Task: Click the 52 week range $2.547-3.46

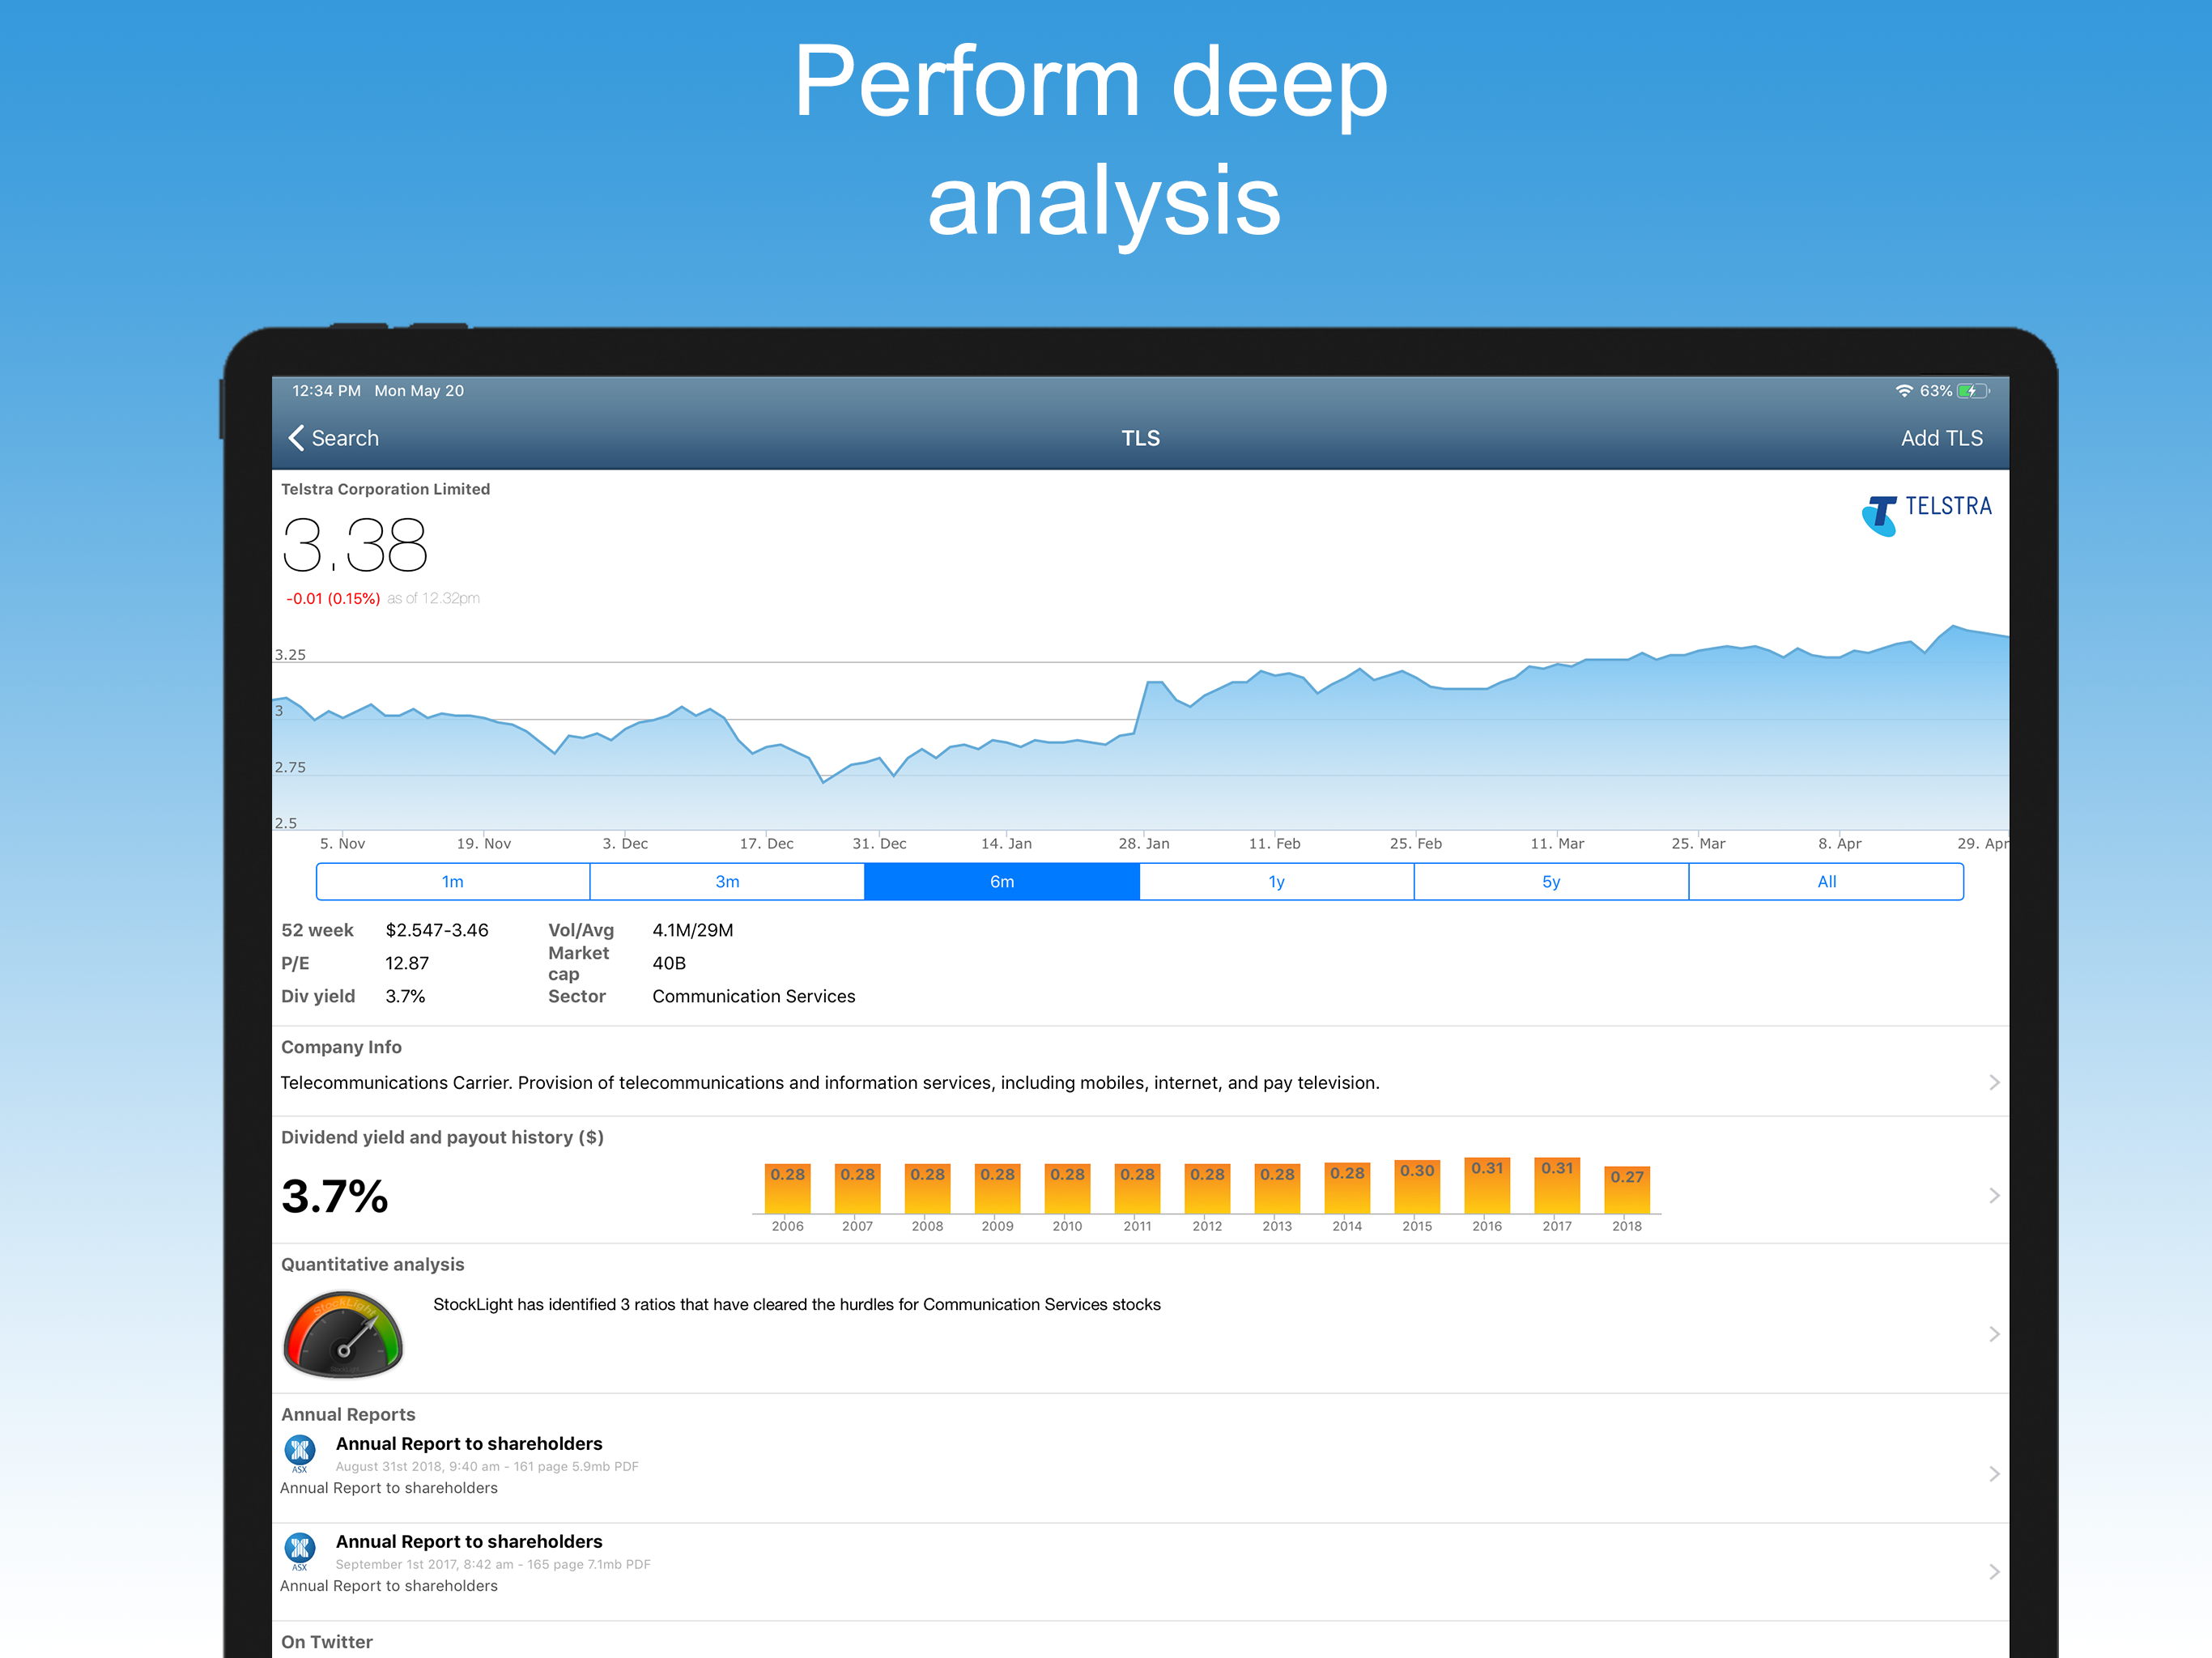Action: coord(437,930)
